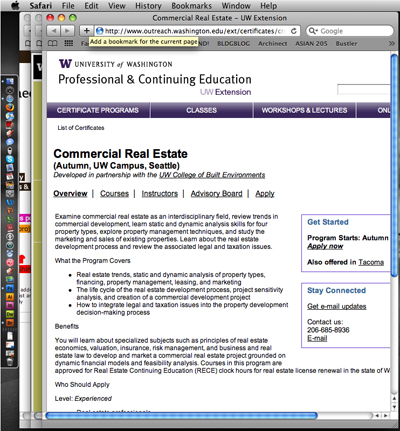Screen dimensions: 400x431
Task: Launch iPhoto from the dock
Action: (10, 185)
